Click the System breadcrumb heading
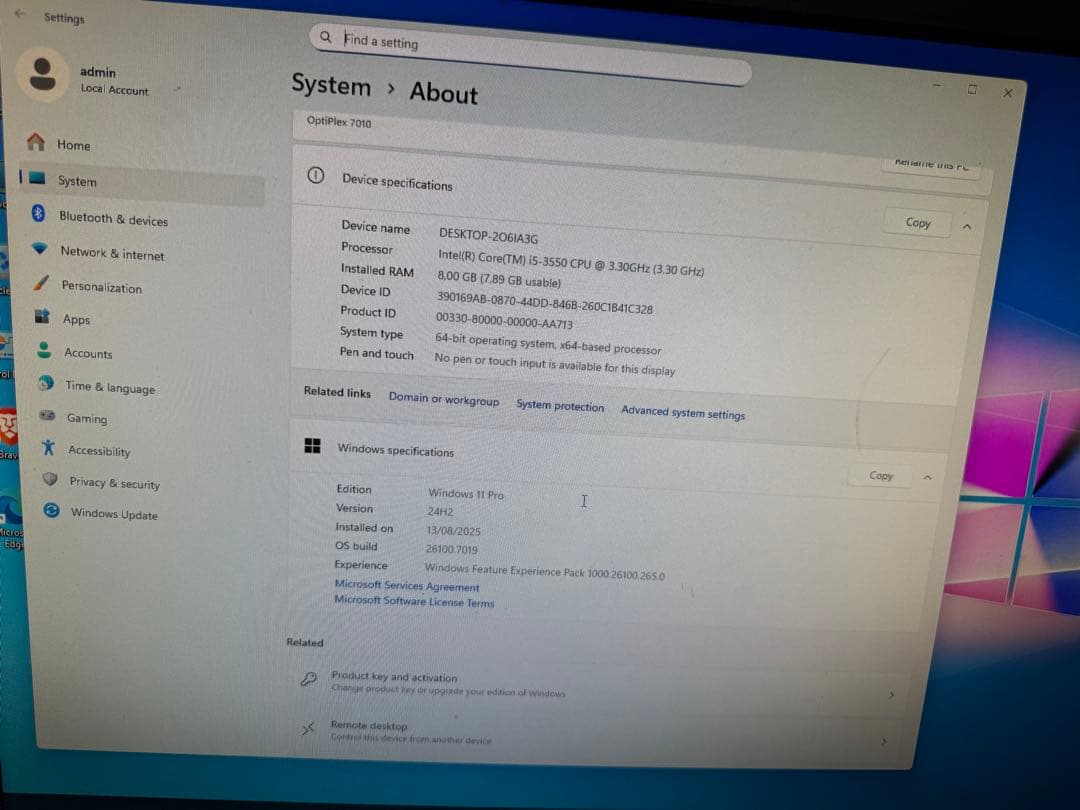This screenshot has width=1080, height=810. click(331, 85)
